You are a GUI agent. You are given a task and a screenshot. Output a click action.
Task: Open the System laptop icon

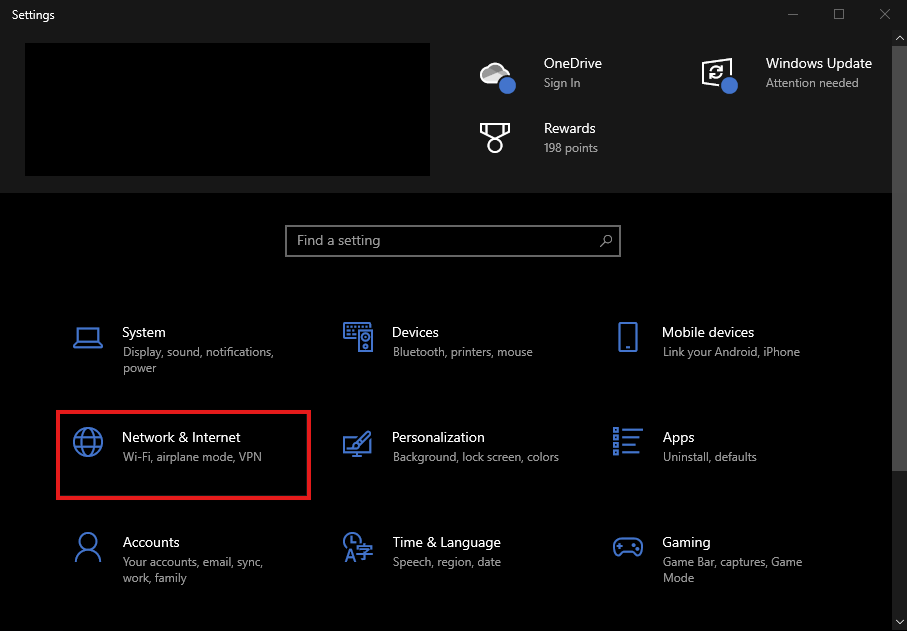[x=88, y=338]
